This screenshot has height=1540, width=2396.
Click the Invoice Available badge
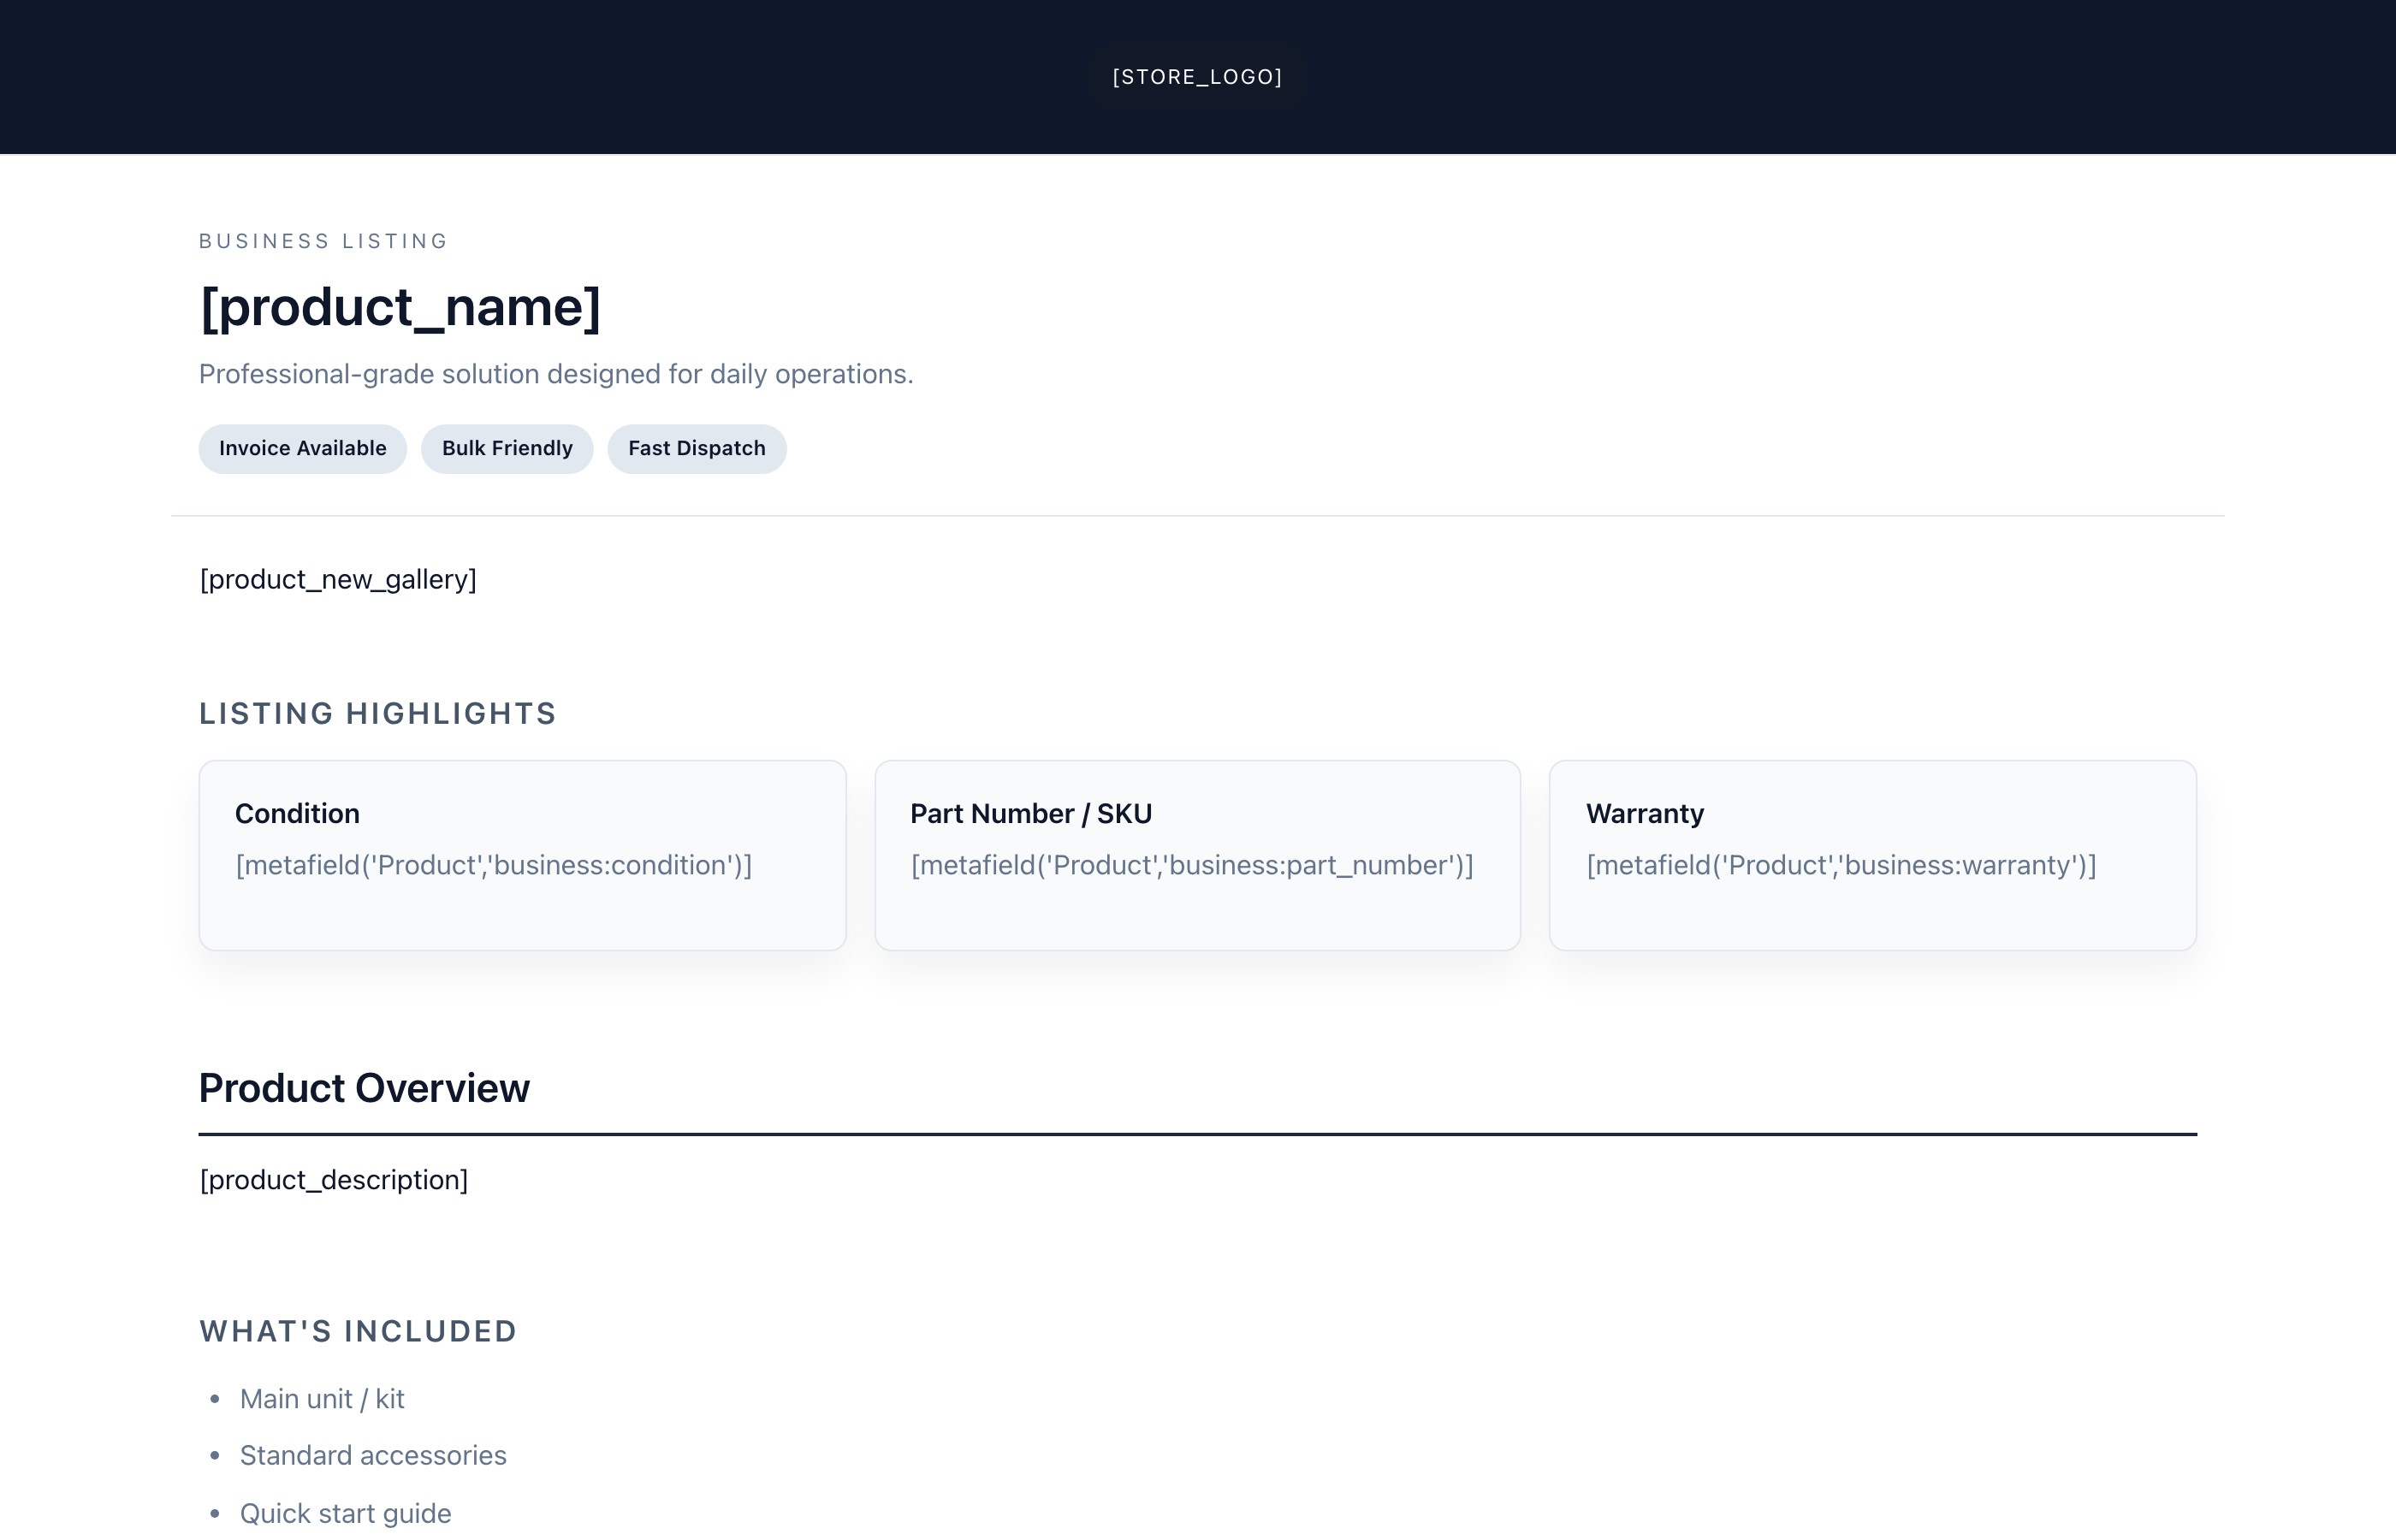point(302,449)
